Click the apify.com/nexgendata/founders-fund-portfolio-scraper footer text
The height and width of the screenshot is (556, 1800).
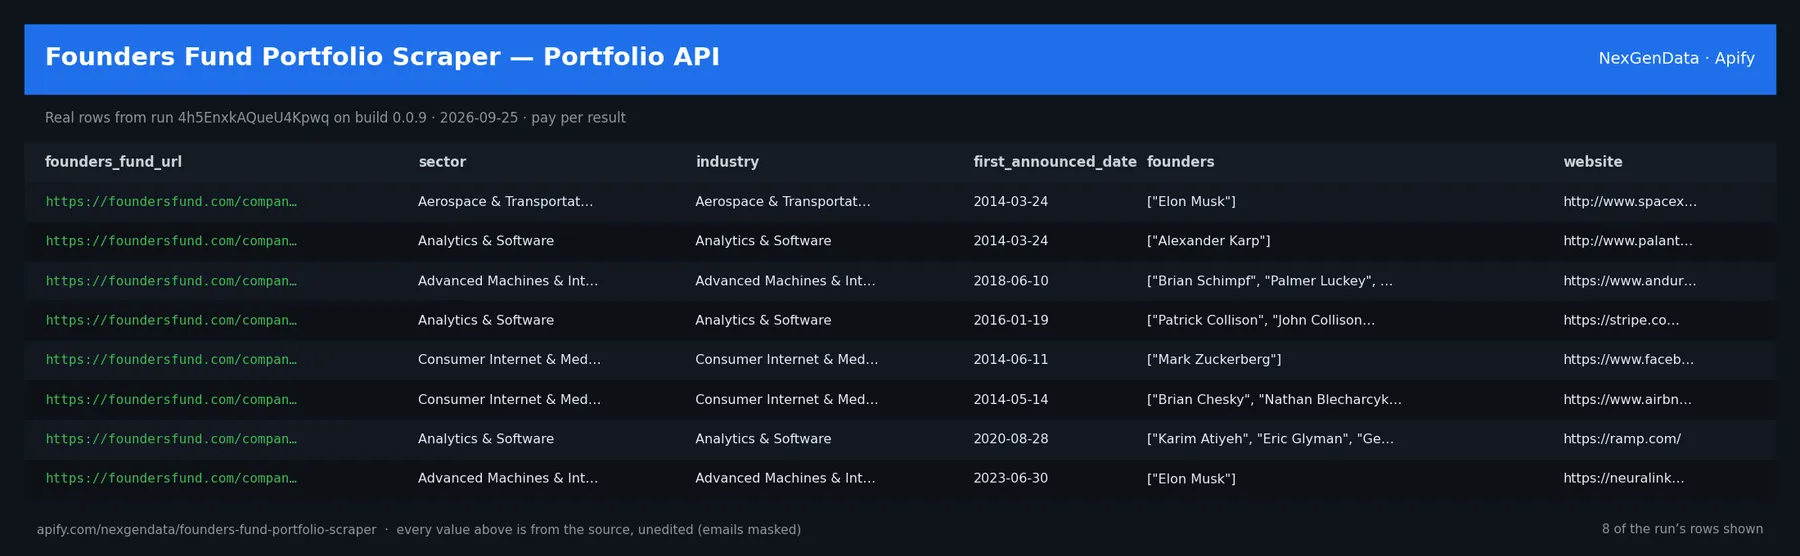pos(206,530)
